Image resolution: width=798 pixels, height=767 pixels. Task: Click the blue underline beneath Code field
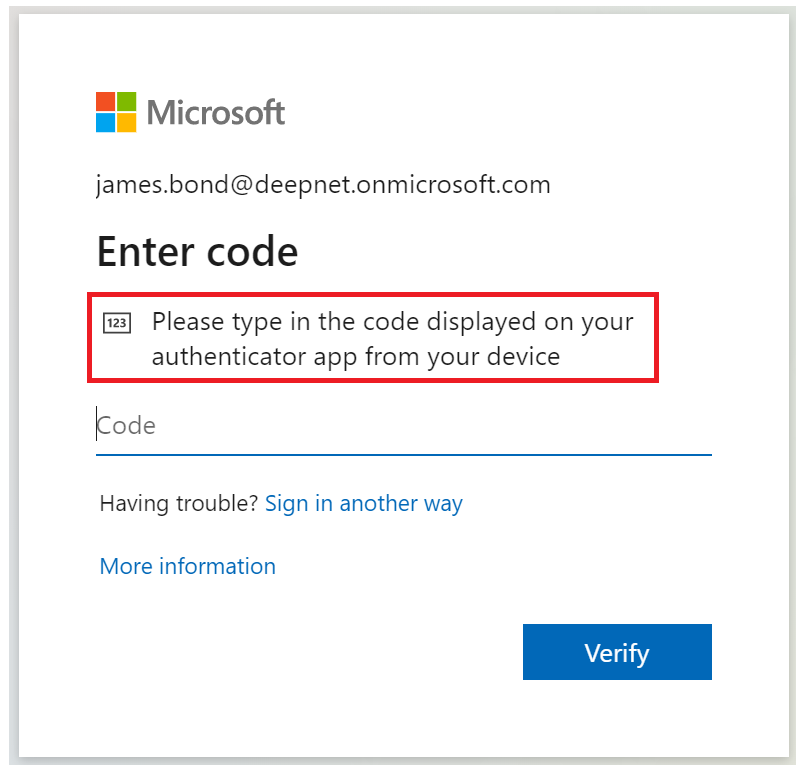(403, 455)
